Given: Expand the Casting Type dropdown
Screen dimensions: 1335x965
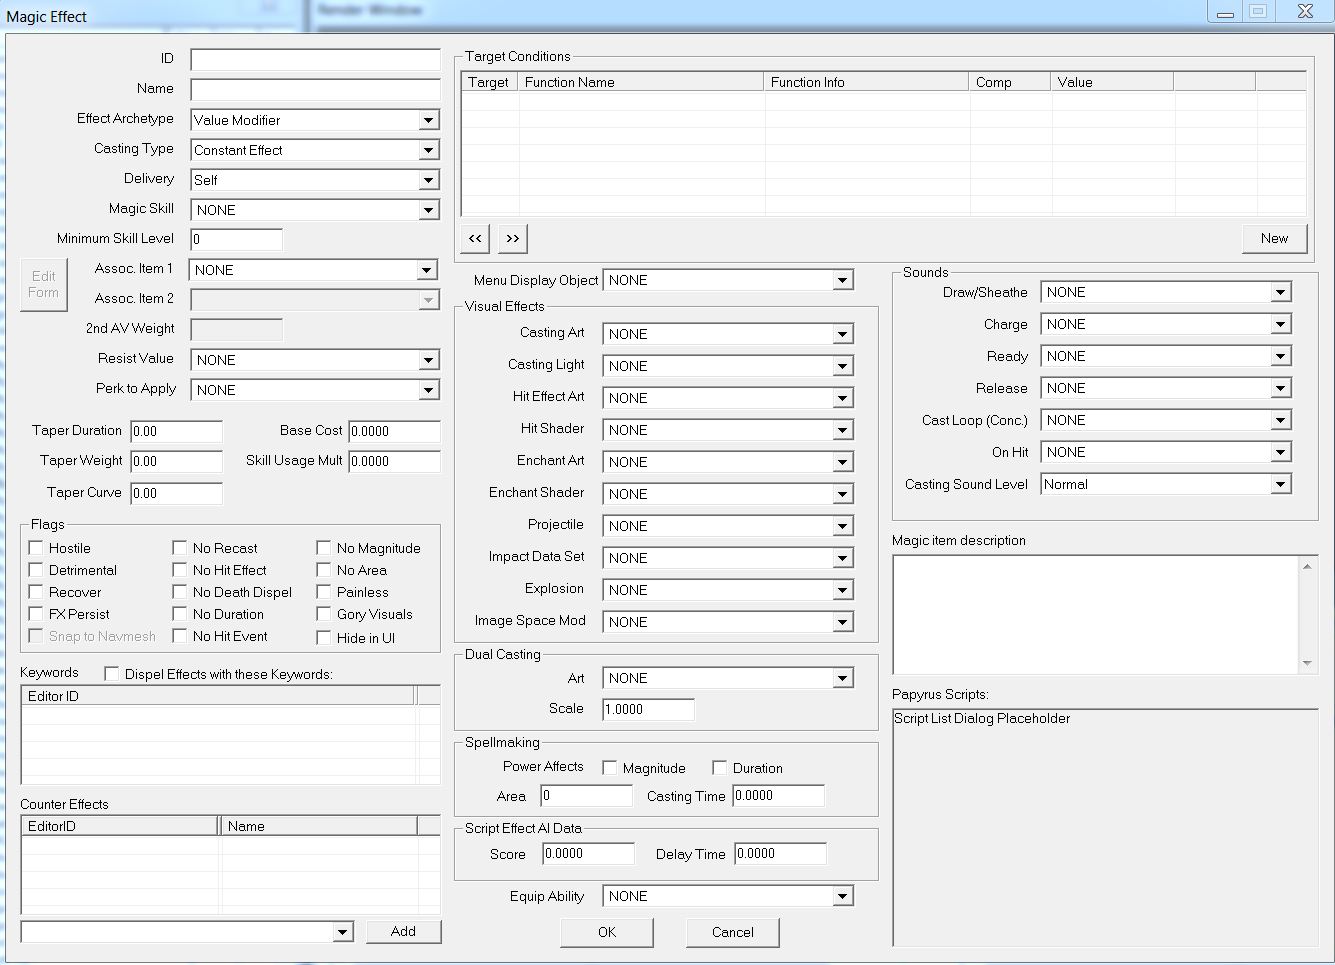Looking at the screenshot, I should tap(428, 150).
